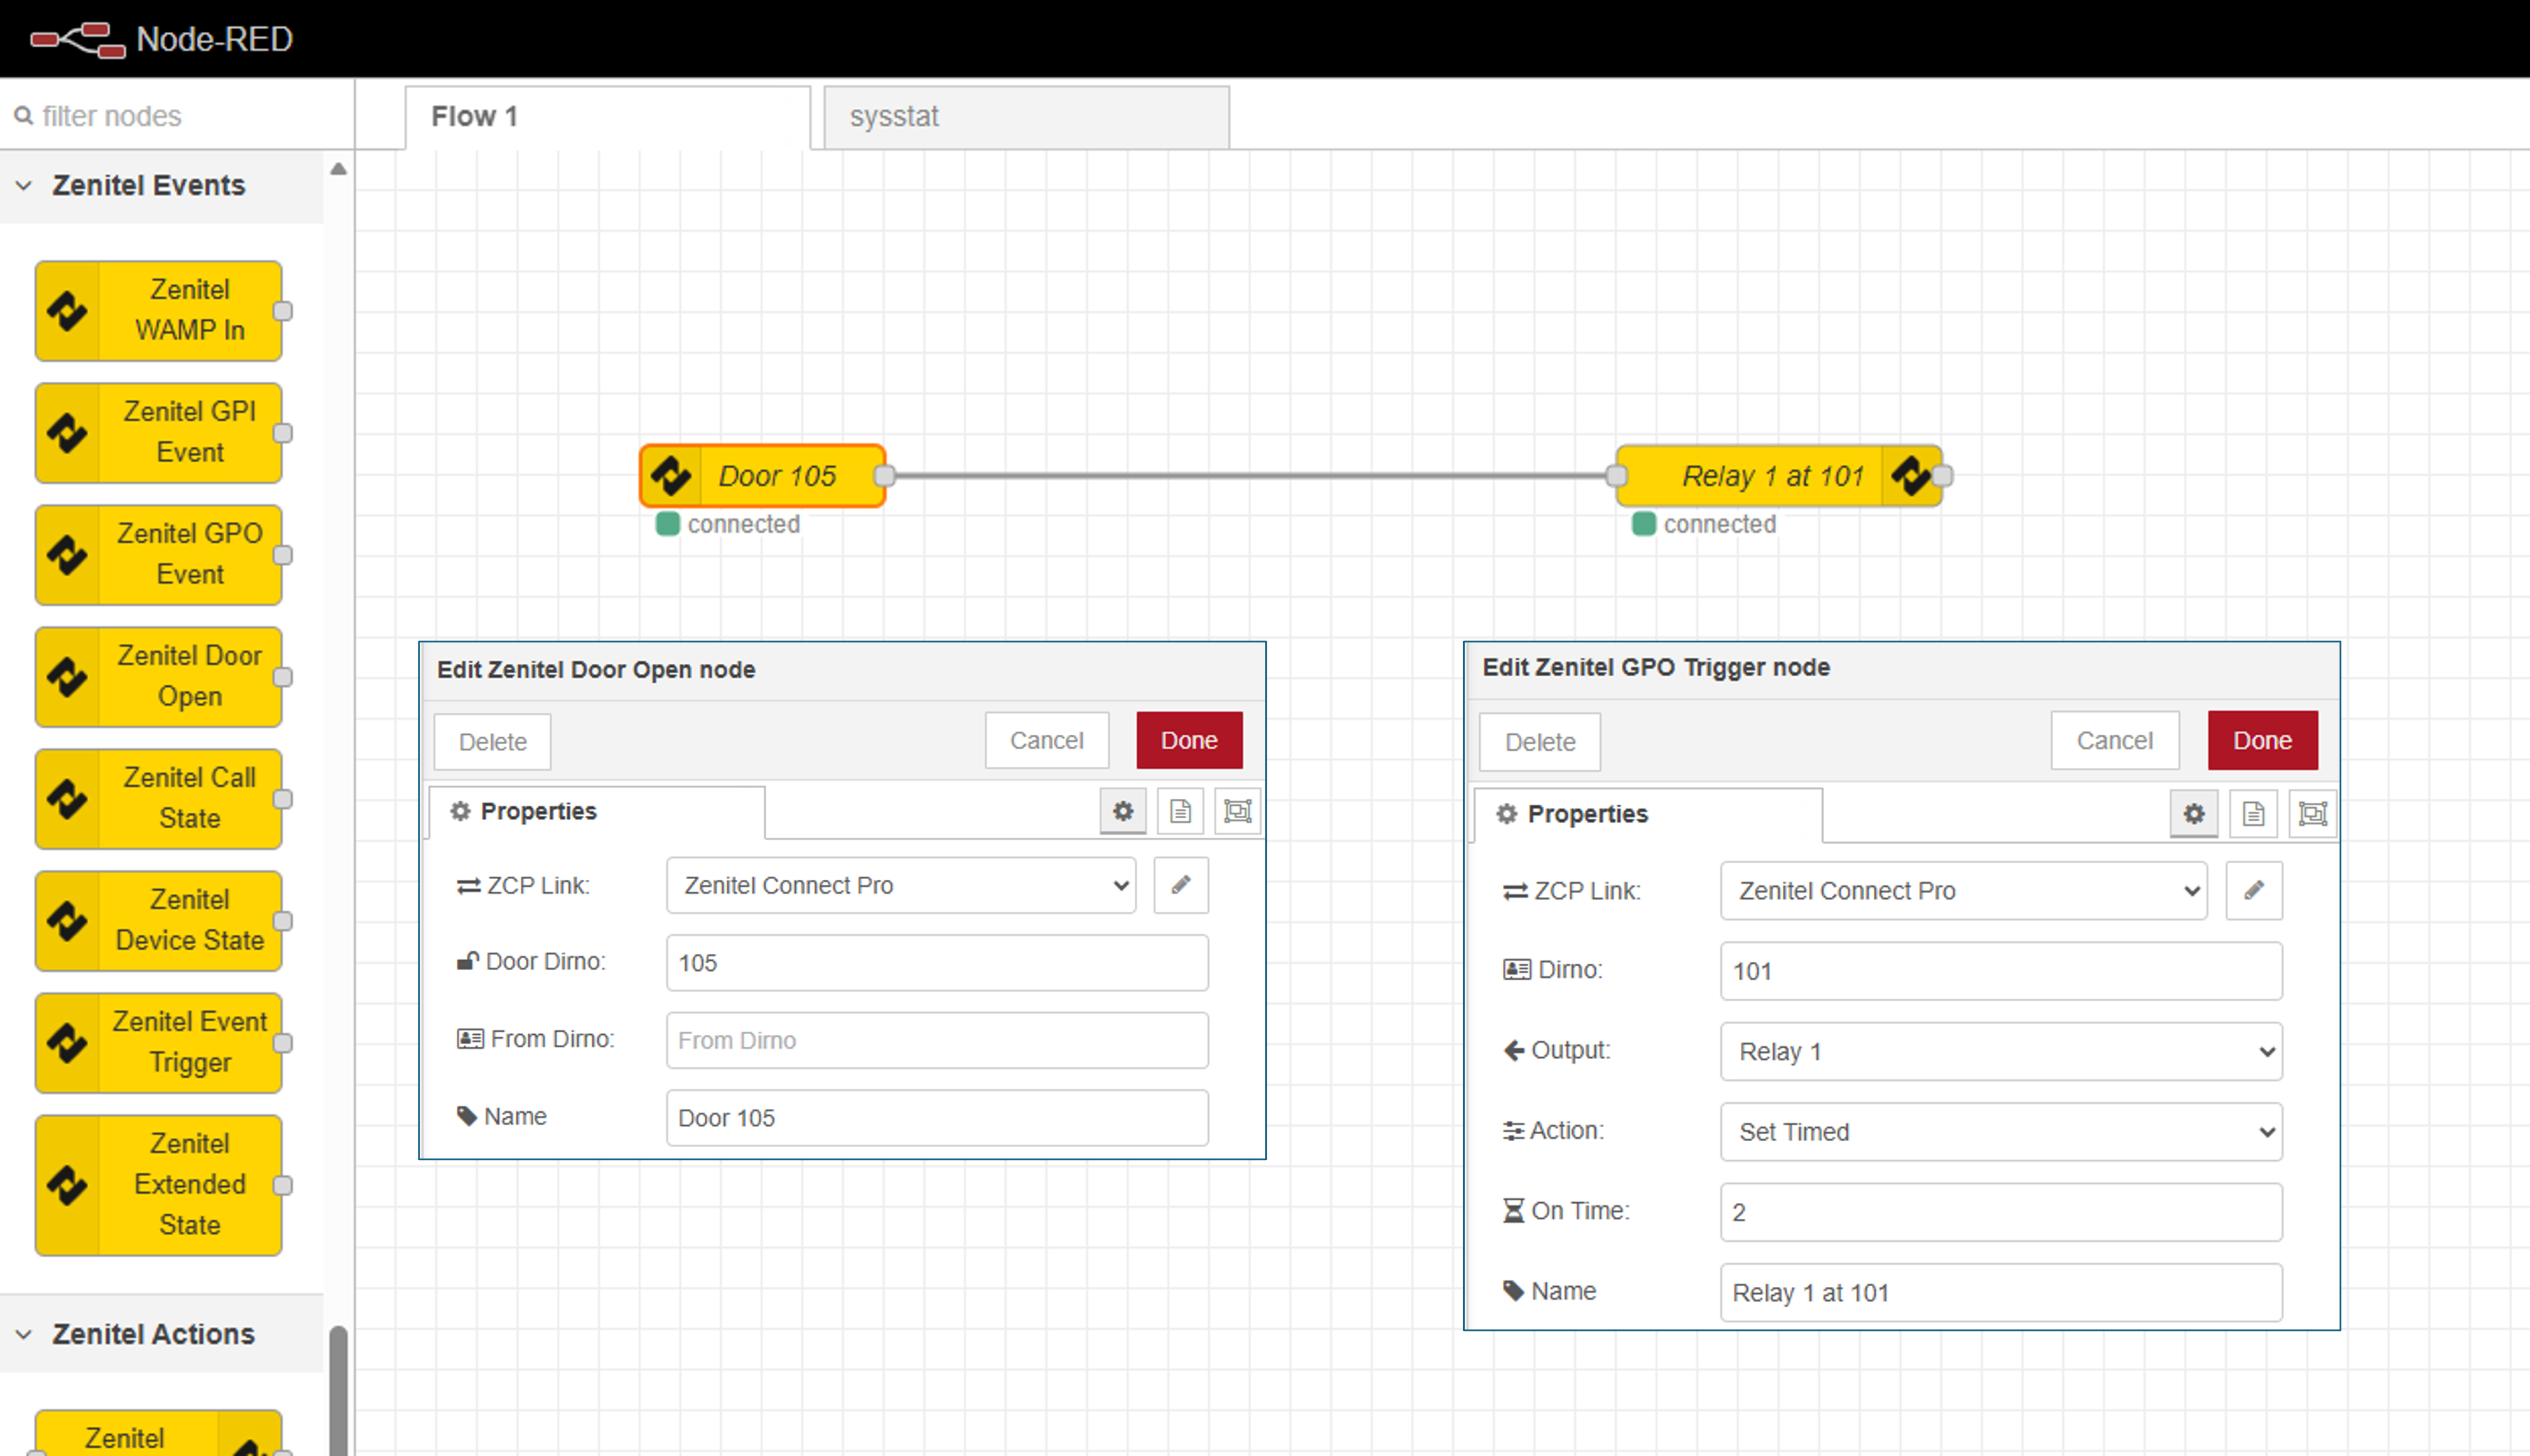Viewport: 2530px width, 1456px height.
Task: Click the Zenitel Door Open palette node
Action: (x=158, y=676)
